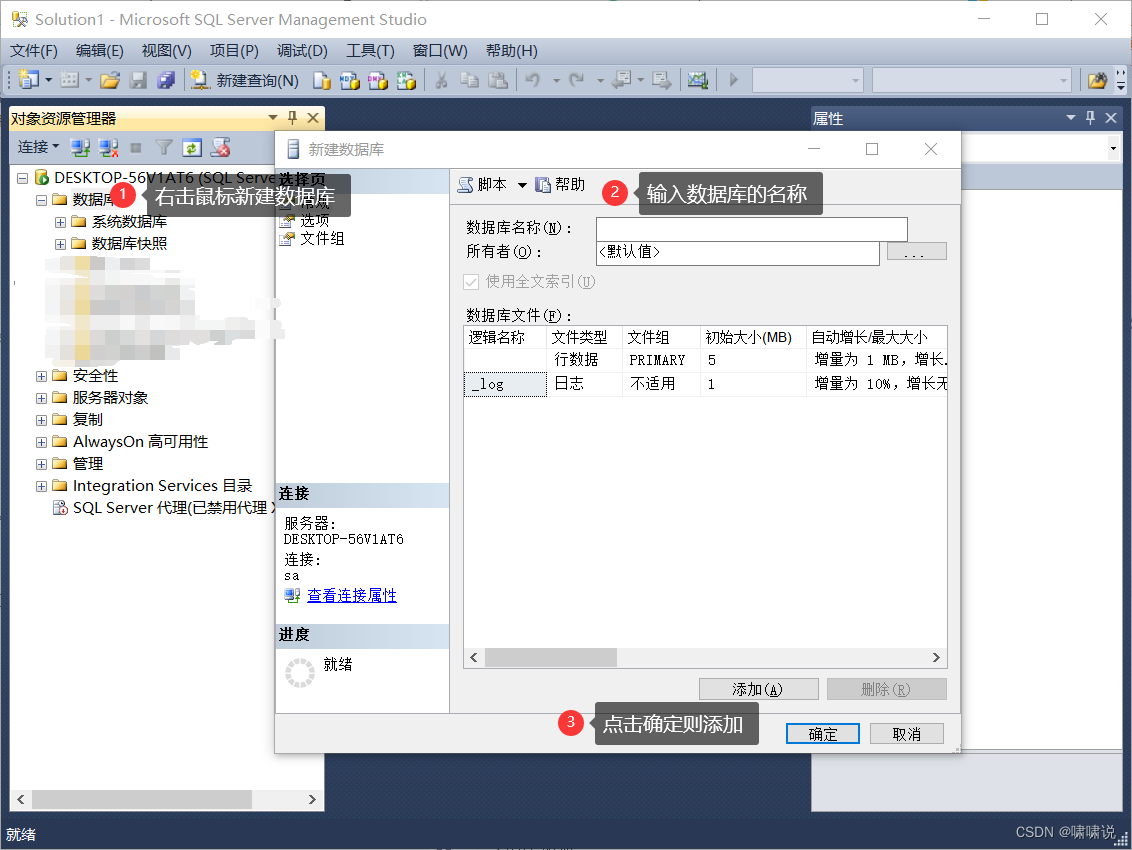Open the 连接 dropdown in Object Explorer
Viewport: 1132px width, 850px height.
coord(37,147)
